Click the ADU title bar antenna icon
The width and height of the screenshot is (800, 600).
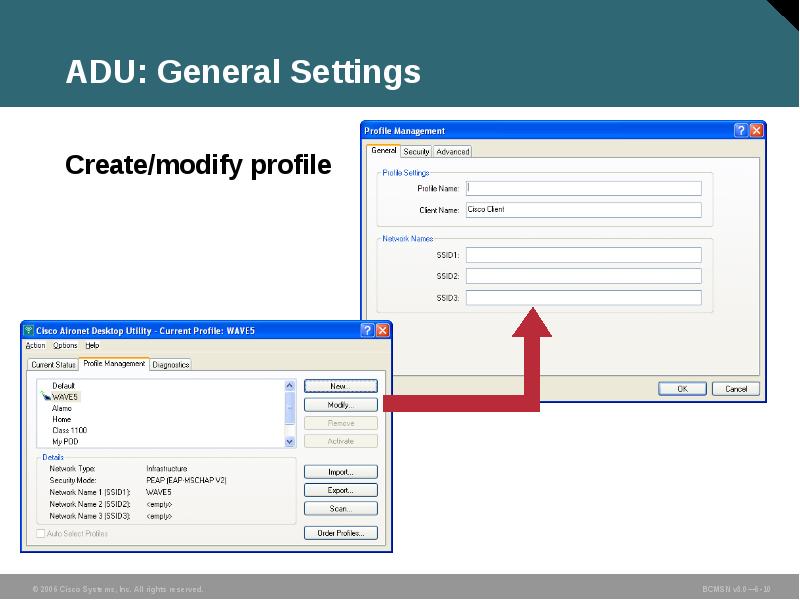pyautogui.click(x=31, y=328)
